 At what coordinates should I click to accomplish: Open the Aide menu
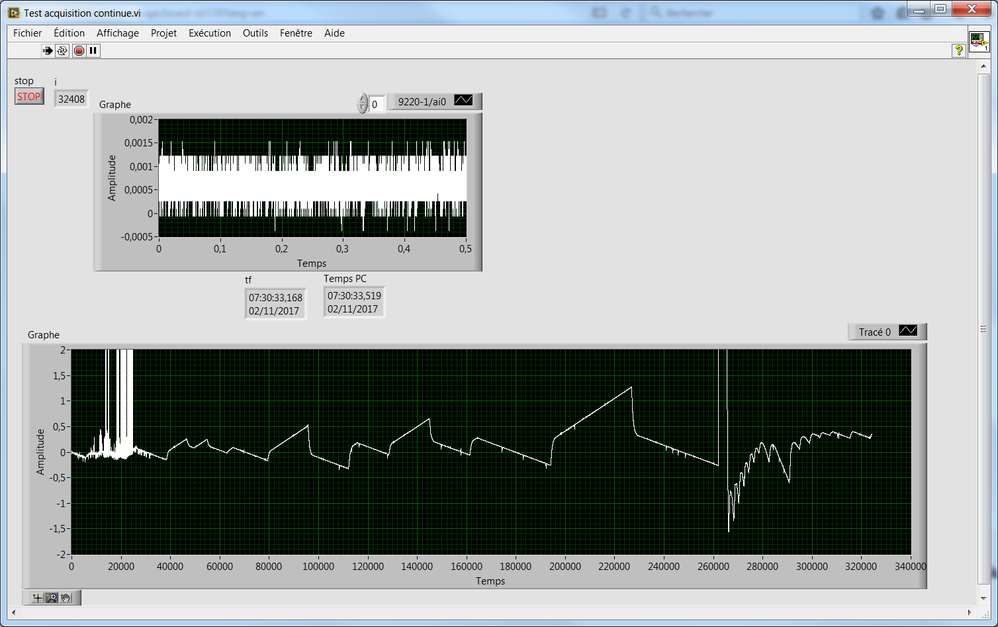point(334,33)
